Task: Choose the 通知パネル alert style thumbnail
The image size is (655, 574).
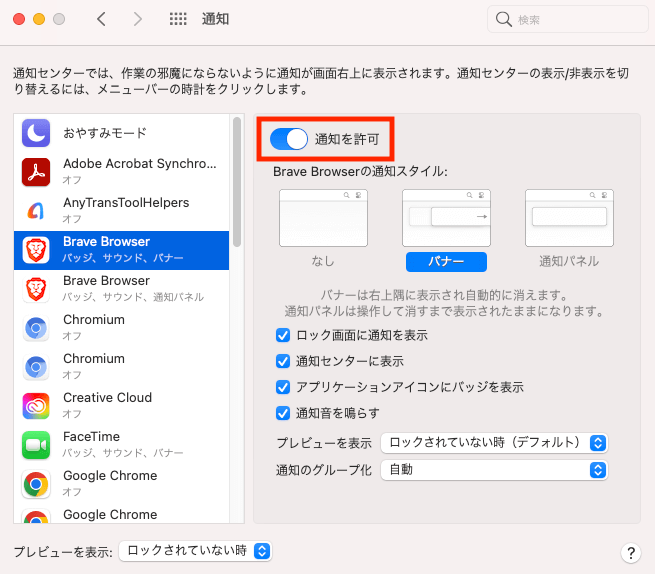Action: [x=569, y=218]
